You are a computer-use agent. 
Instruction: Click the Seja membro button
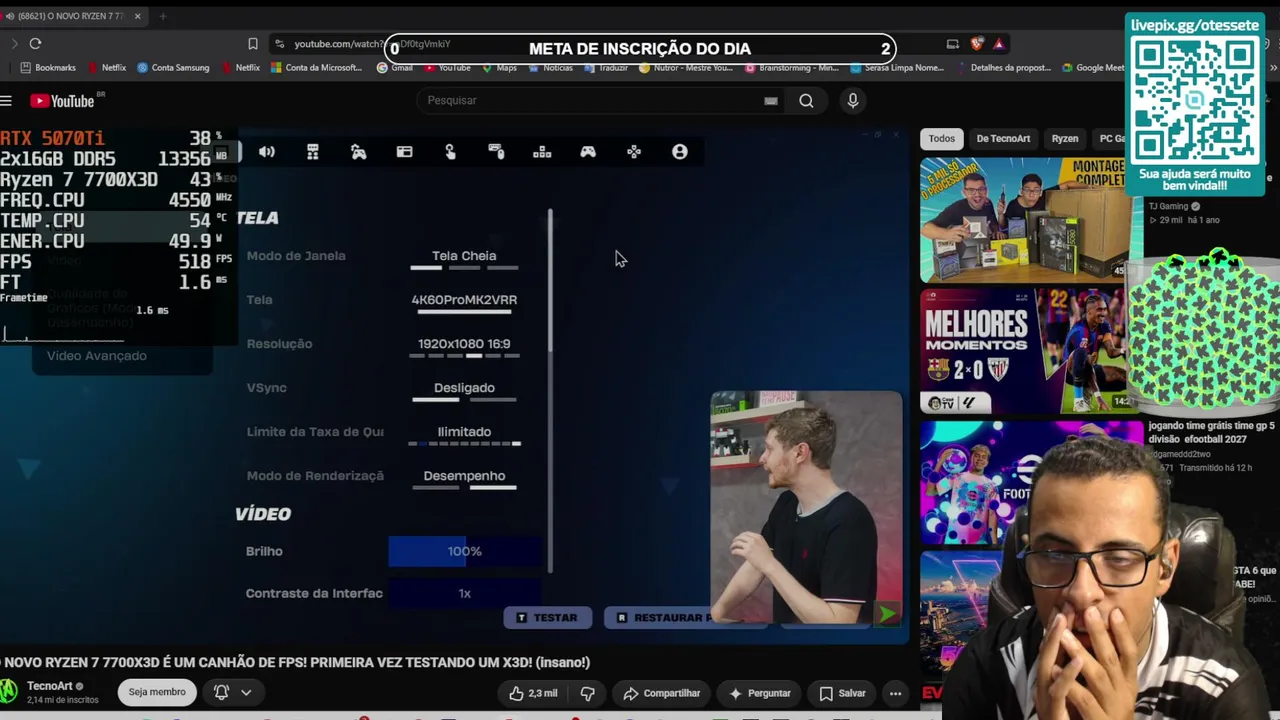coord(157,692)
